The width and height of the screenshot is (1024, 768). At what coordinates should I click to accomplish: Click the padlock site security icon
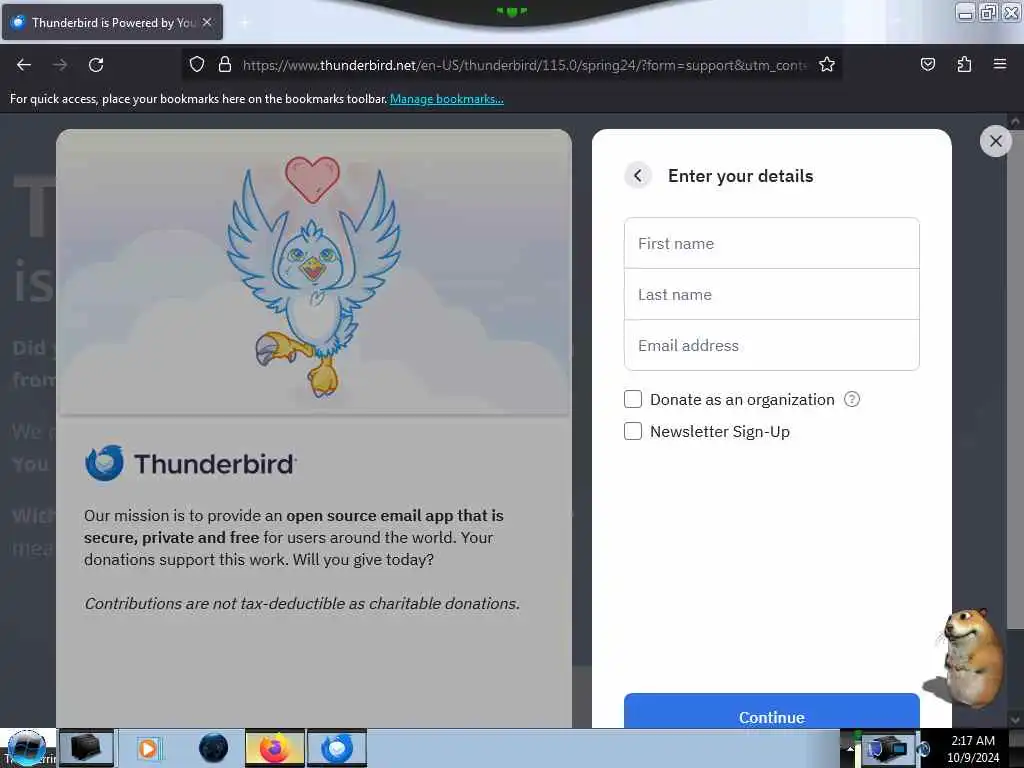coord(225,65)
